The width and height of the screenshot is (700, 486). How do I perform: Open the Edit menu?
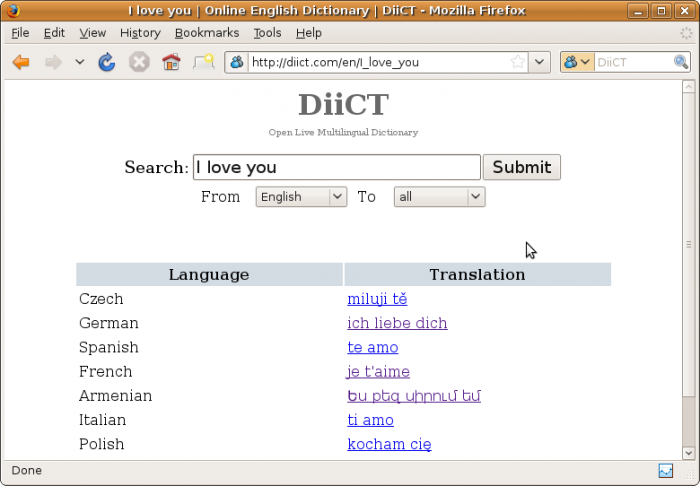[x=54, y=33]
